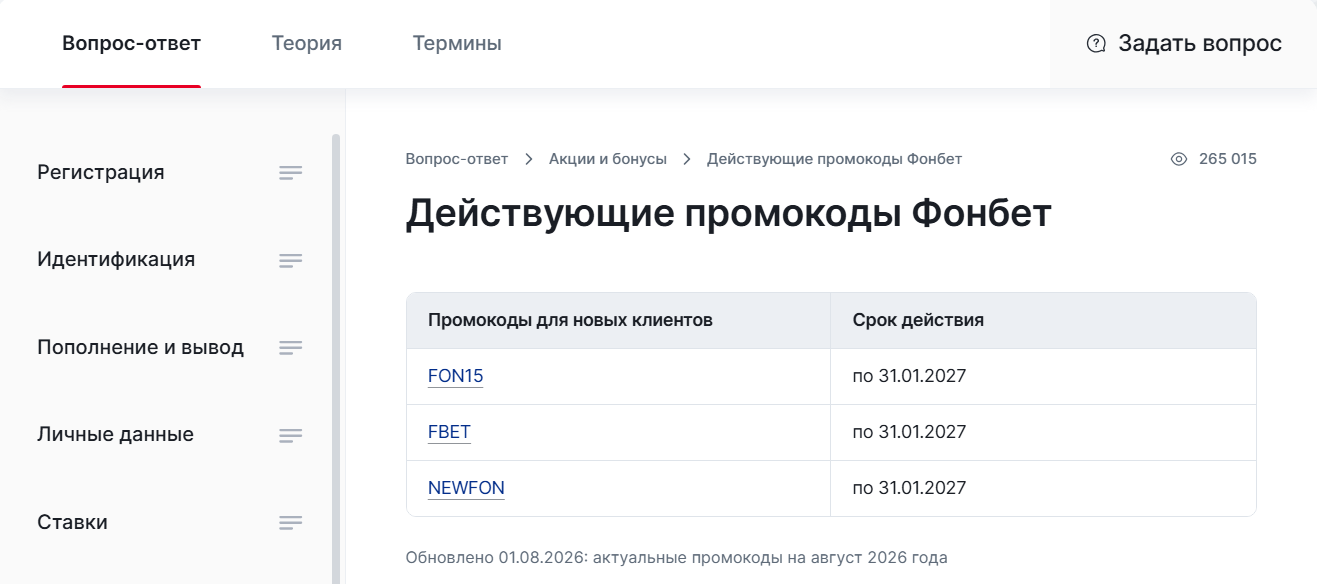Click the question mark icon beside Задать вопрос
The height and width of the screenshot is (584, 1317).
pos(1096,44)
